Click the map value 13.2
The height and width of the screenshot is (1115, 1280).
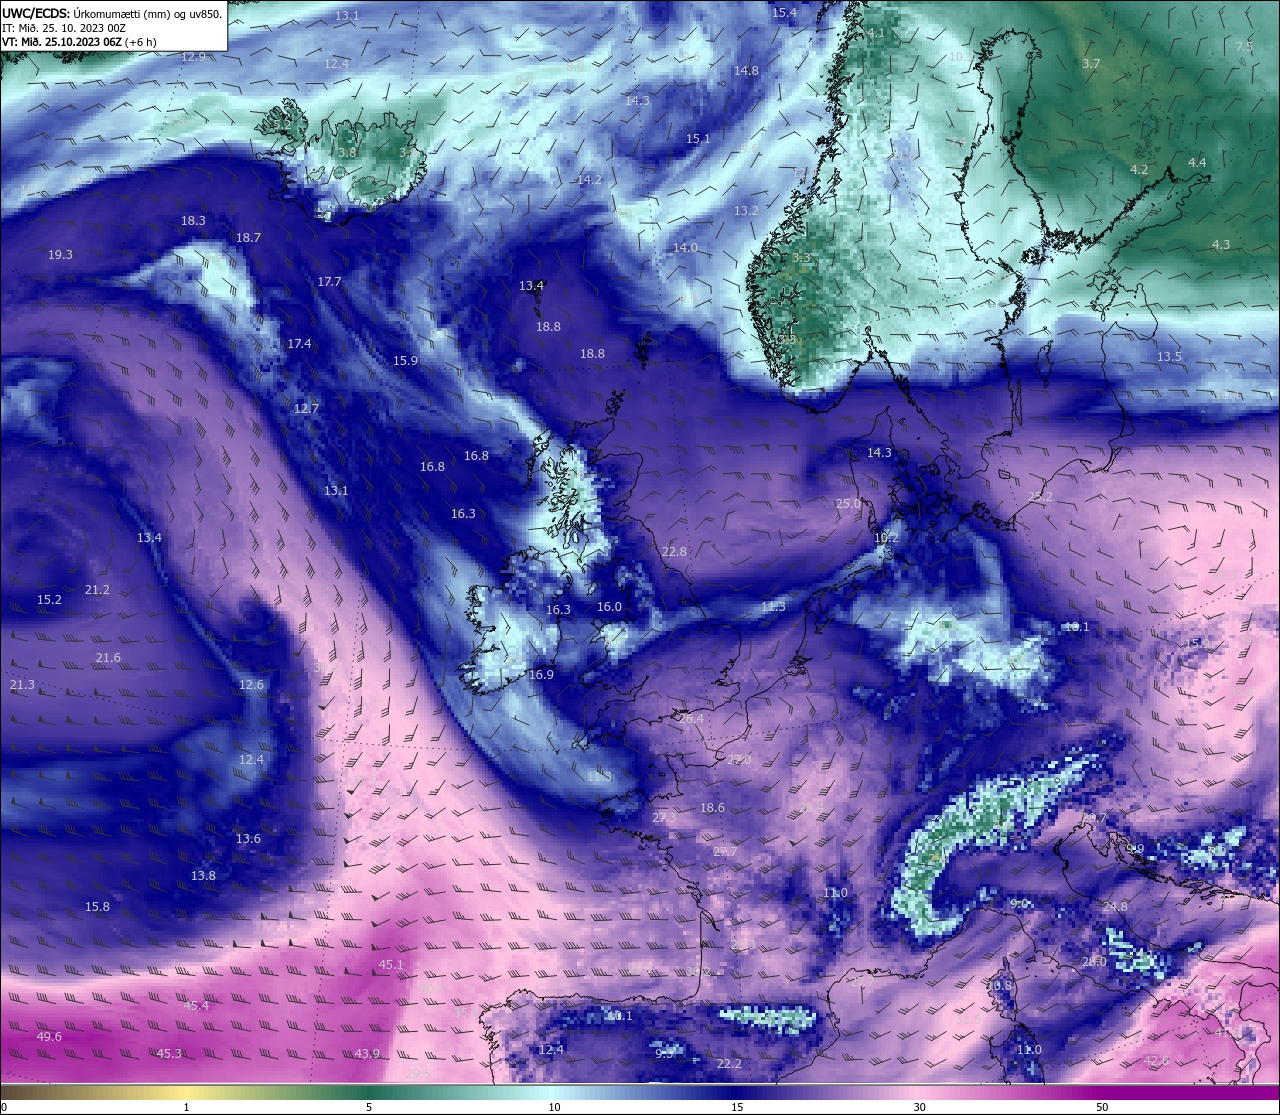point(746,211)
